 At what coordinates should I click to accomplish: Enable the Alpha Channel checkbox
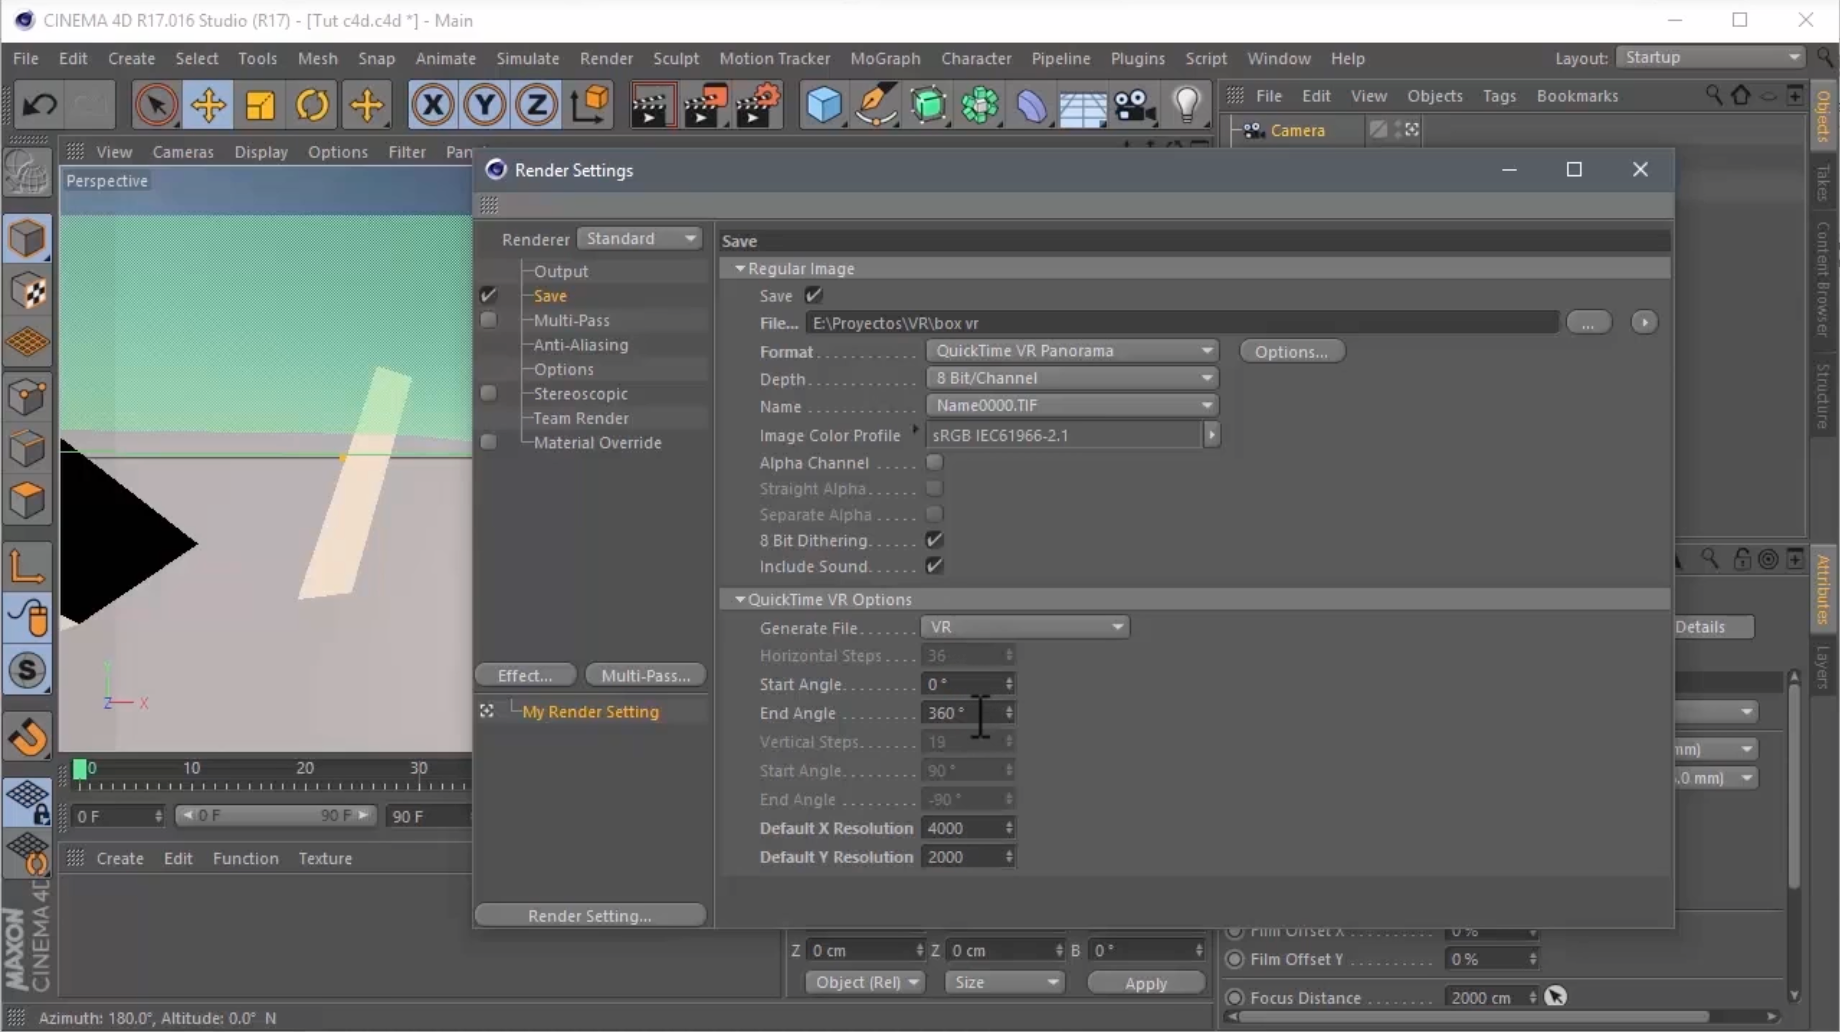(934, 462)
